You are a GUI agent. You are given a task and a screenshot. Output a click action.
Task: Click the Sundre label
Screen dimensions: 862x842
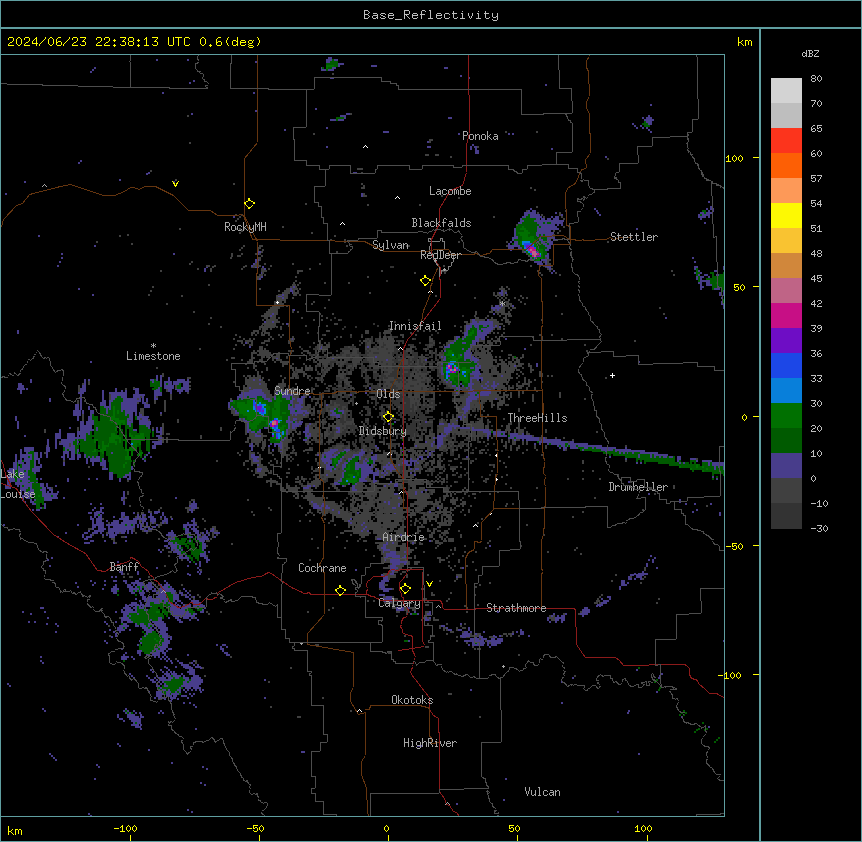tap(292, 391)
